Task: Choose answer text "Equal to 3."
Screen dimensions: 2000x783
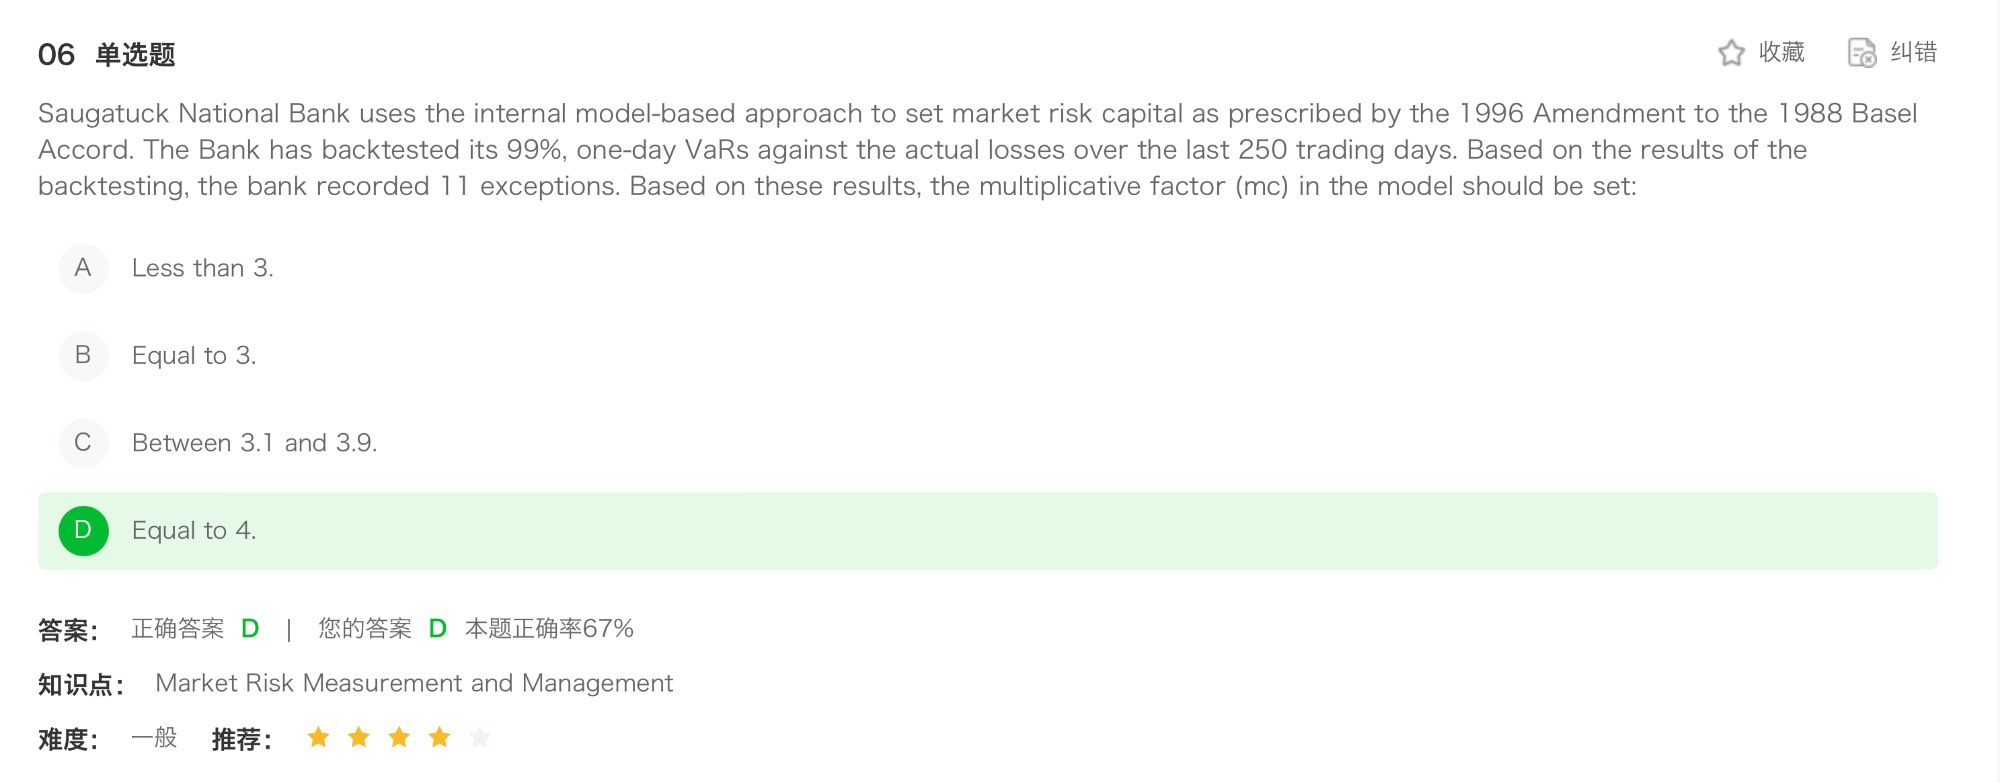Action: click(x=194, y=356)
